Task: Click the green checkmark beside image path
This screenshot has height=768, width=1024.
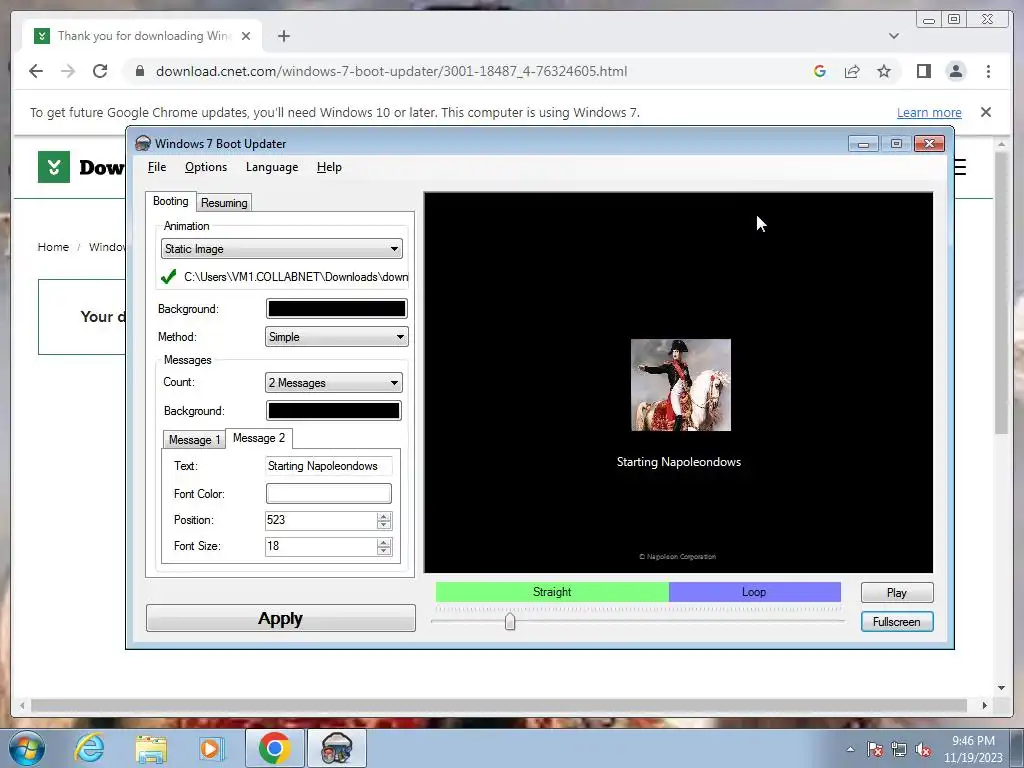Action: click(x=168, y=277)
